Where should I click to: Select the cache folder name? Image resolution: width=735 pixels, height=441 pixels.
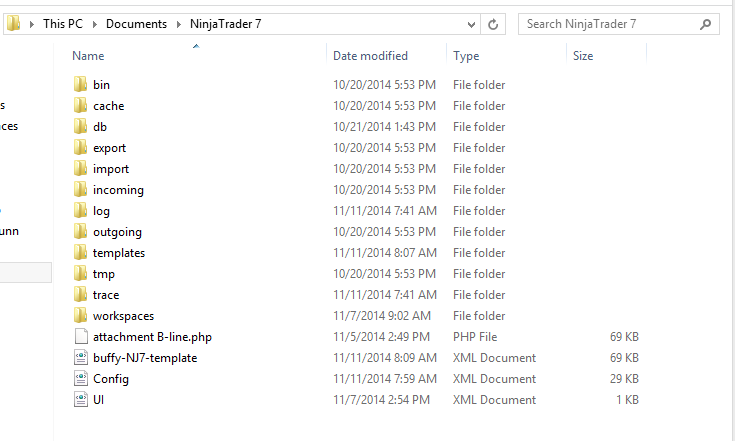coord(108,106)
